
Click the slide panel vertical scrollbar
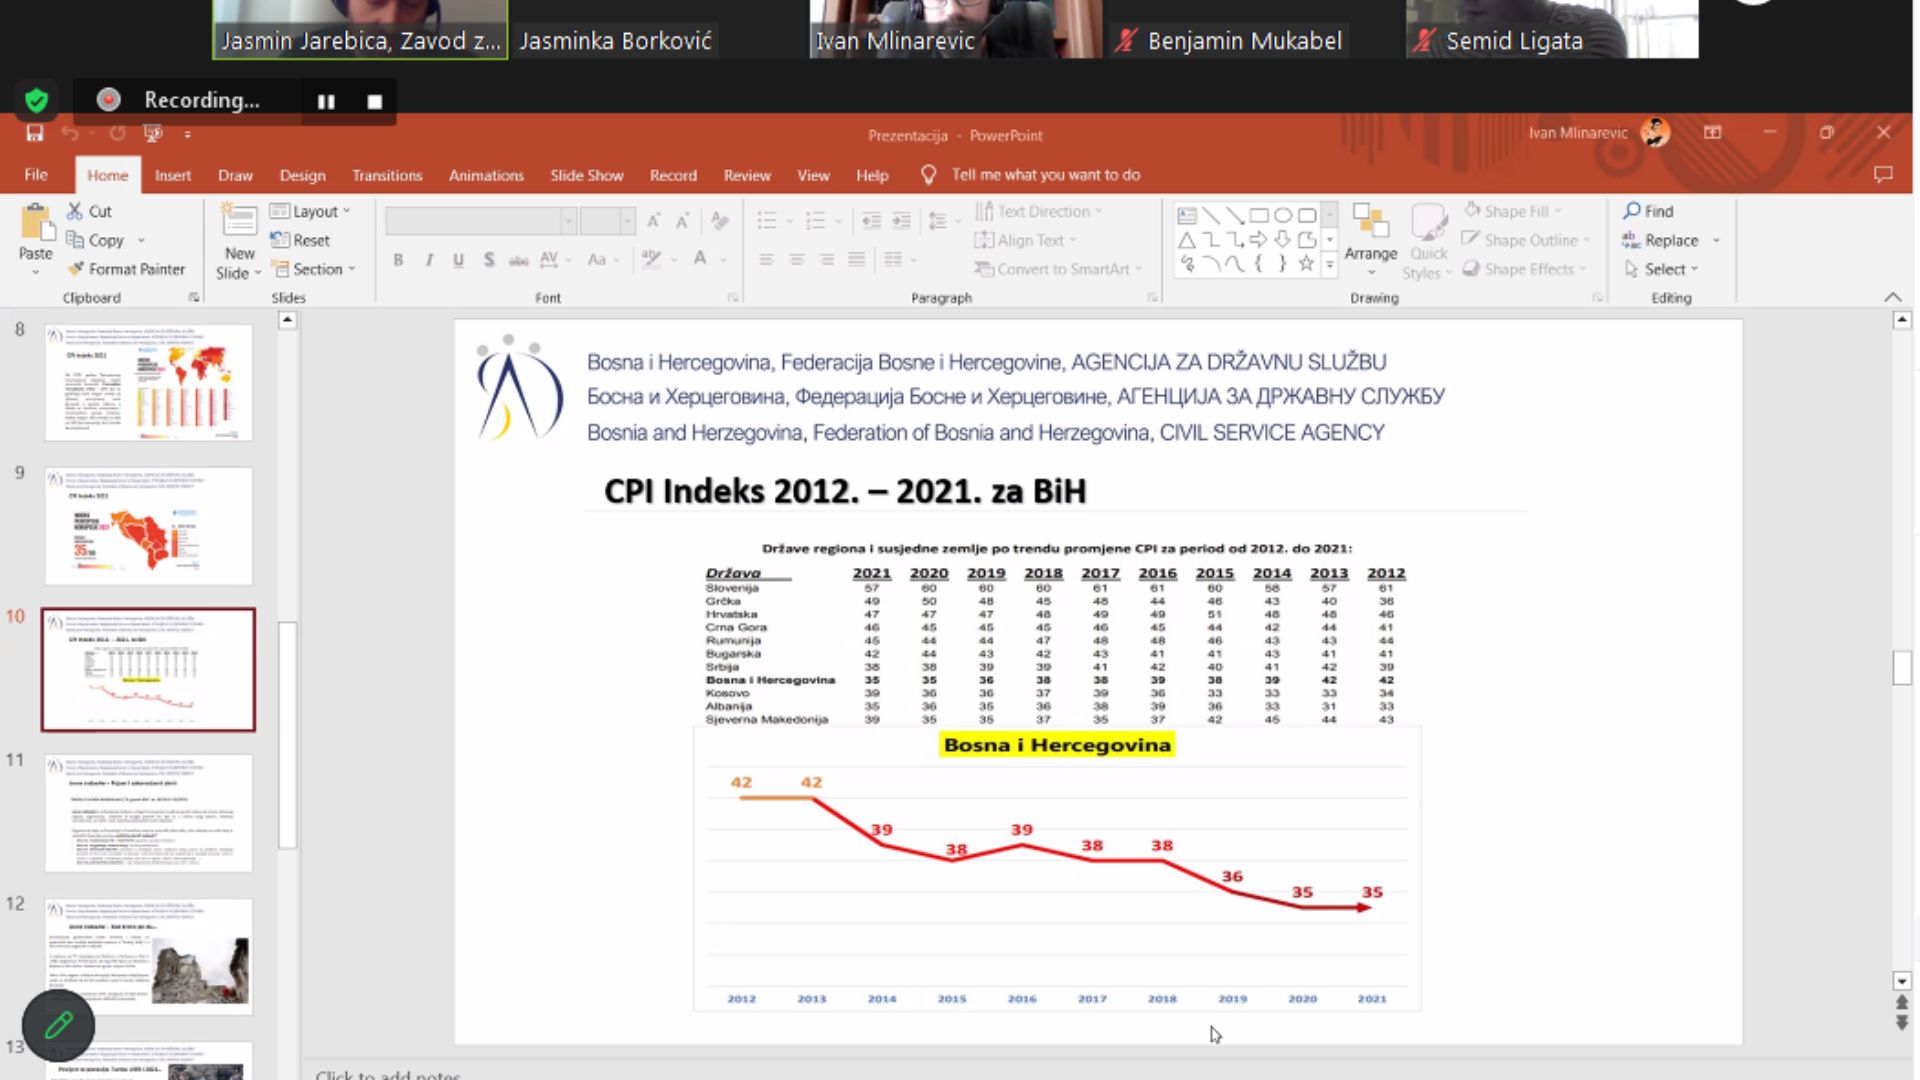pos(287,735)
